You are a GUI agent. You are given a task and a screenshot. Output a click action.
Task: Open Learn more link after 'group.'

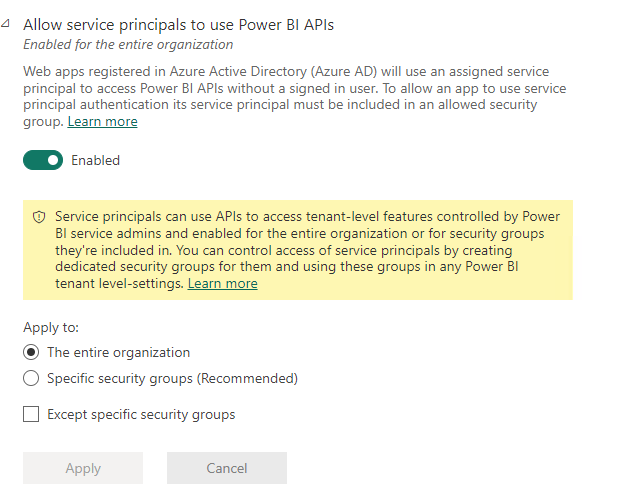point(102,122)
